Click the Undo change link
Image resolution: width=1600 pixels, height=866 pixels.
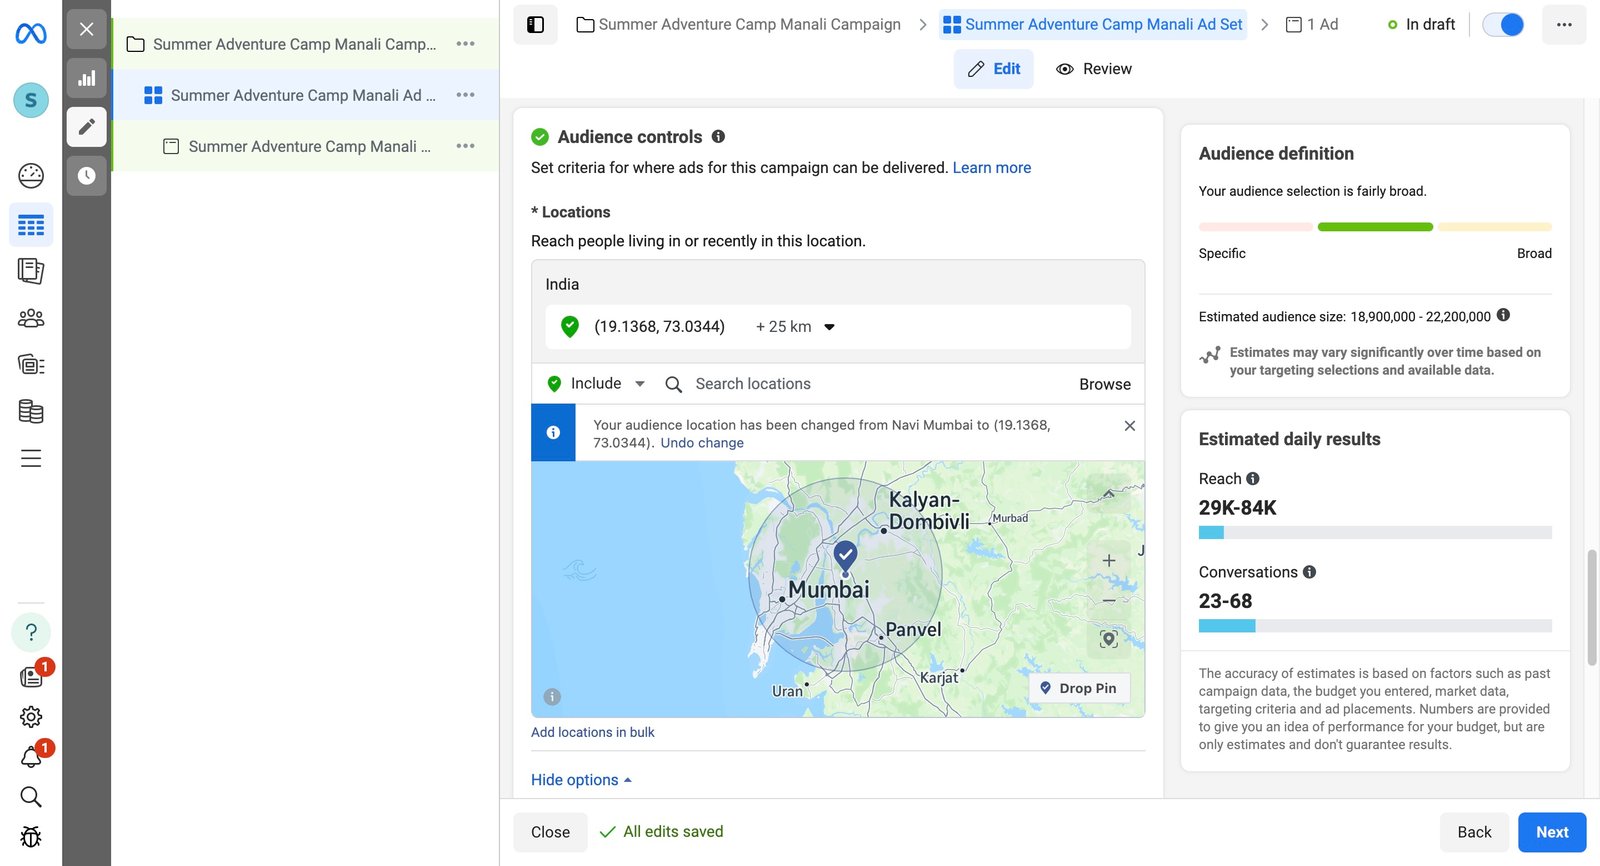[x=702, y=443]
